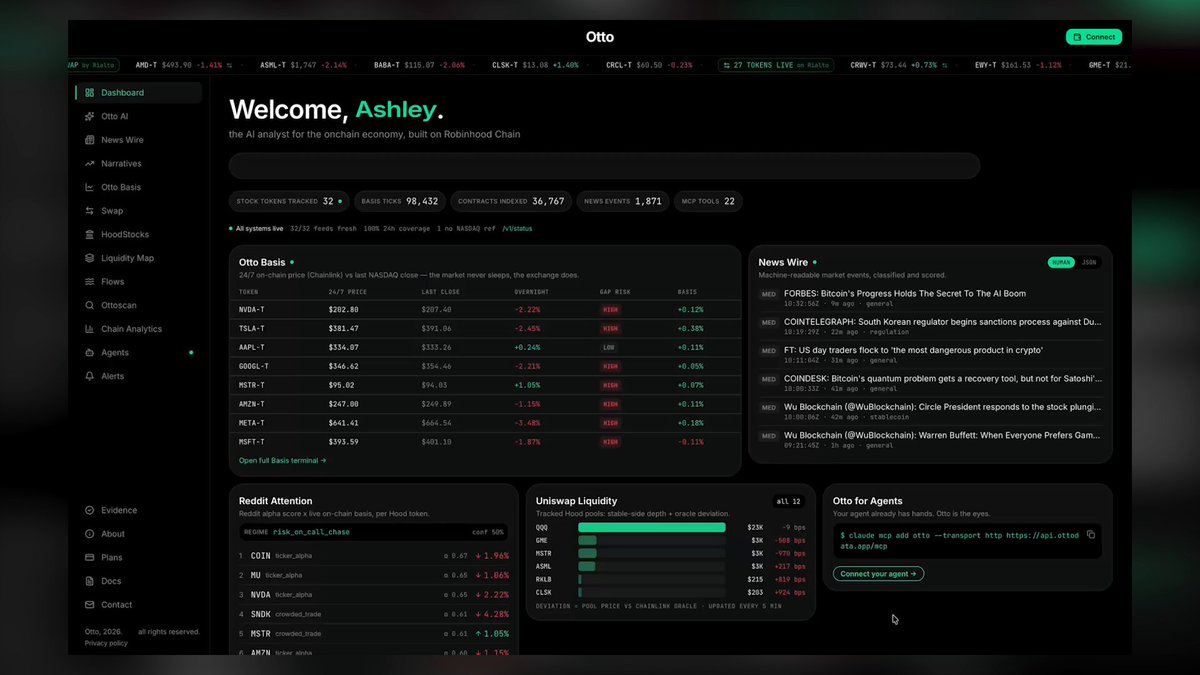The image size is (1200, 675).
Task: Click the Otto AI sparkle icon in sidebar
Action: coord(90,116)
